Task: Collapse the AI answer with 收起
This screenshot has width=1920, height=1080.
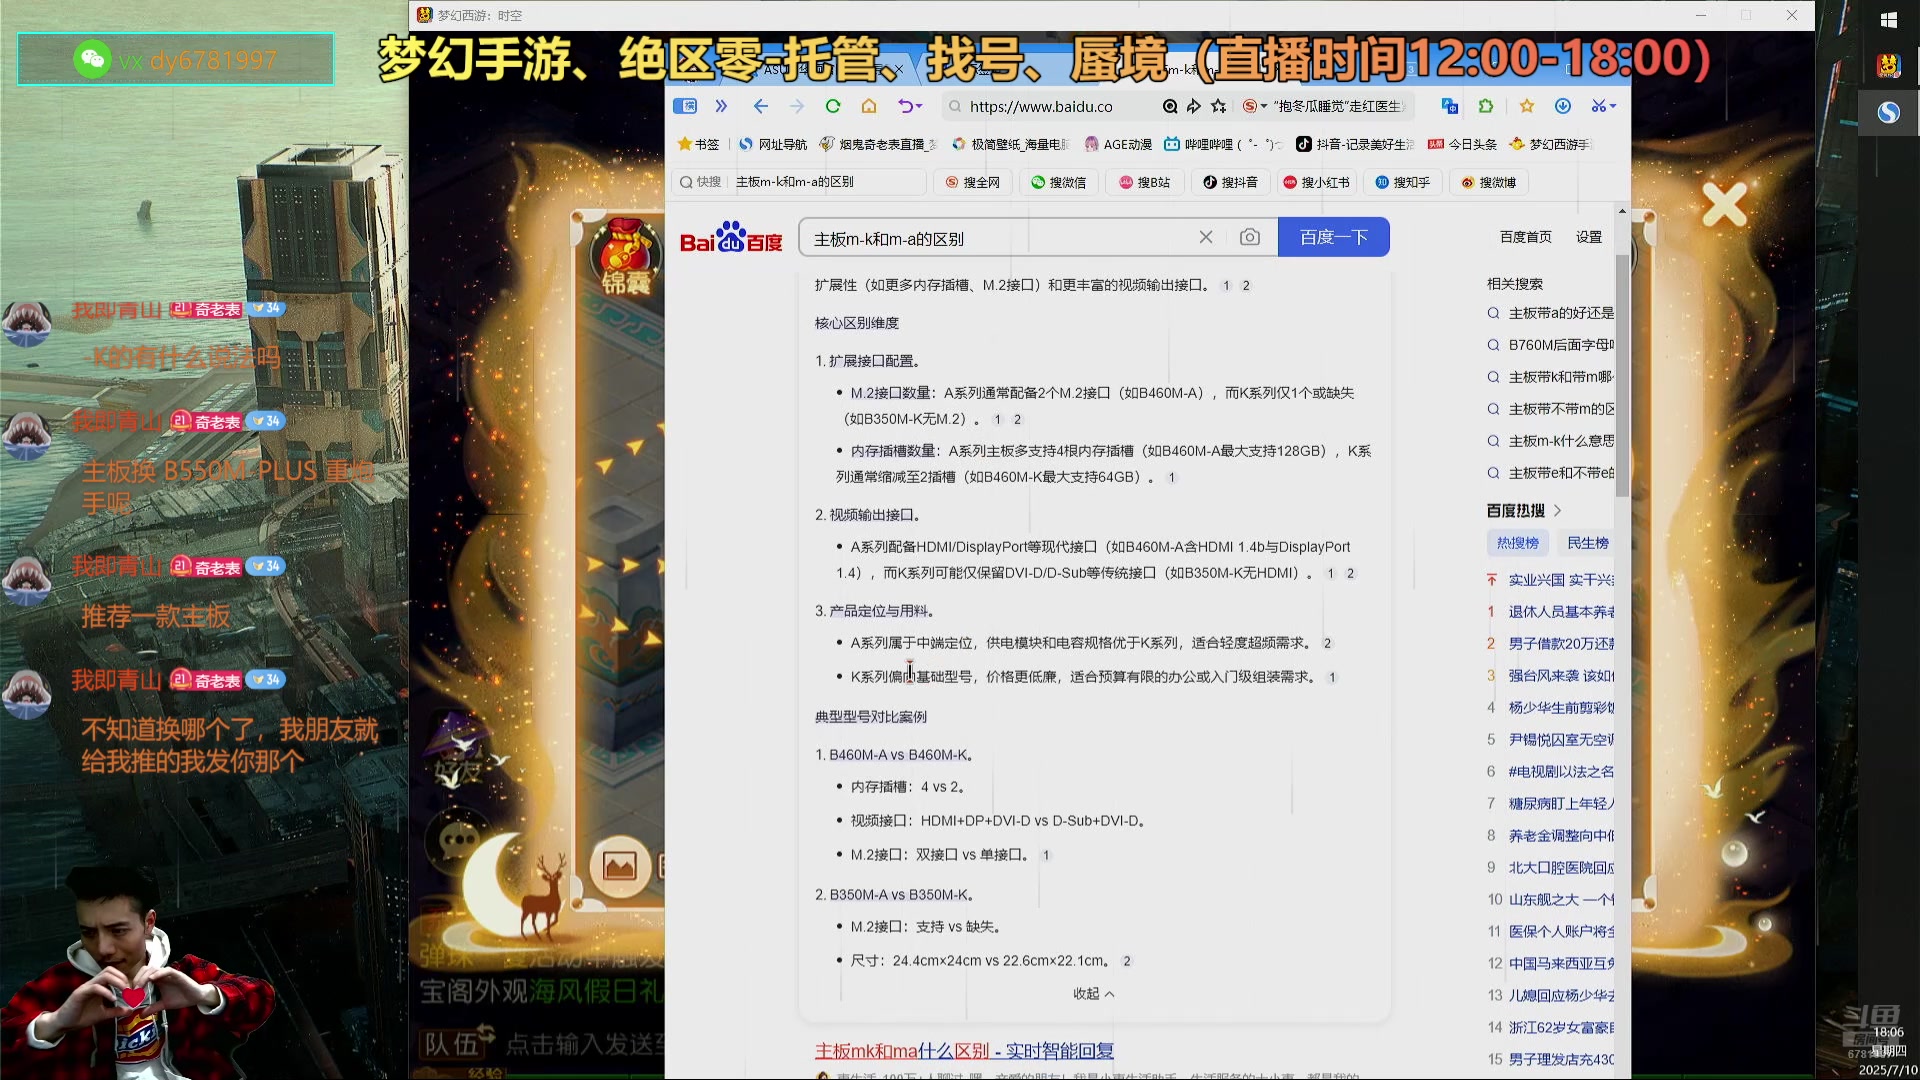Action: coord(1094,993)
